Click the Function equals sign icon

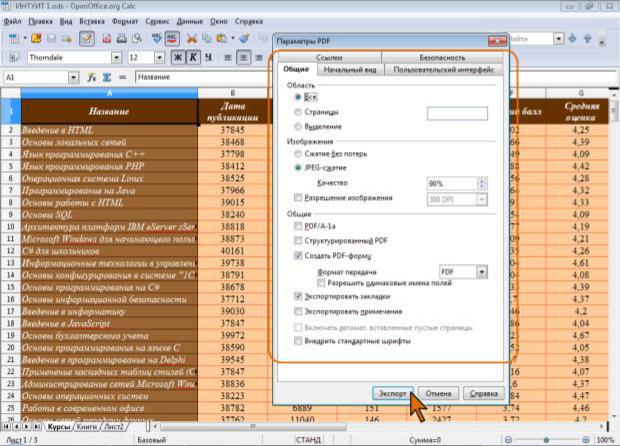pyautogui.click(x=122, y=77)
